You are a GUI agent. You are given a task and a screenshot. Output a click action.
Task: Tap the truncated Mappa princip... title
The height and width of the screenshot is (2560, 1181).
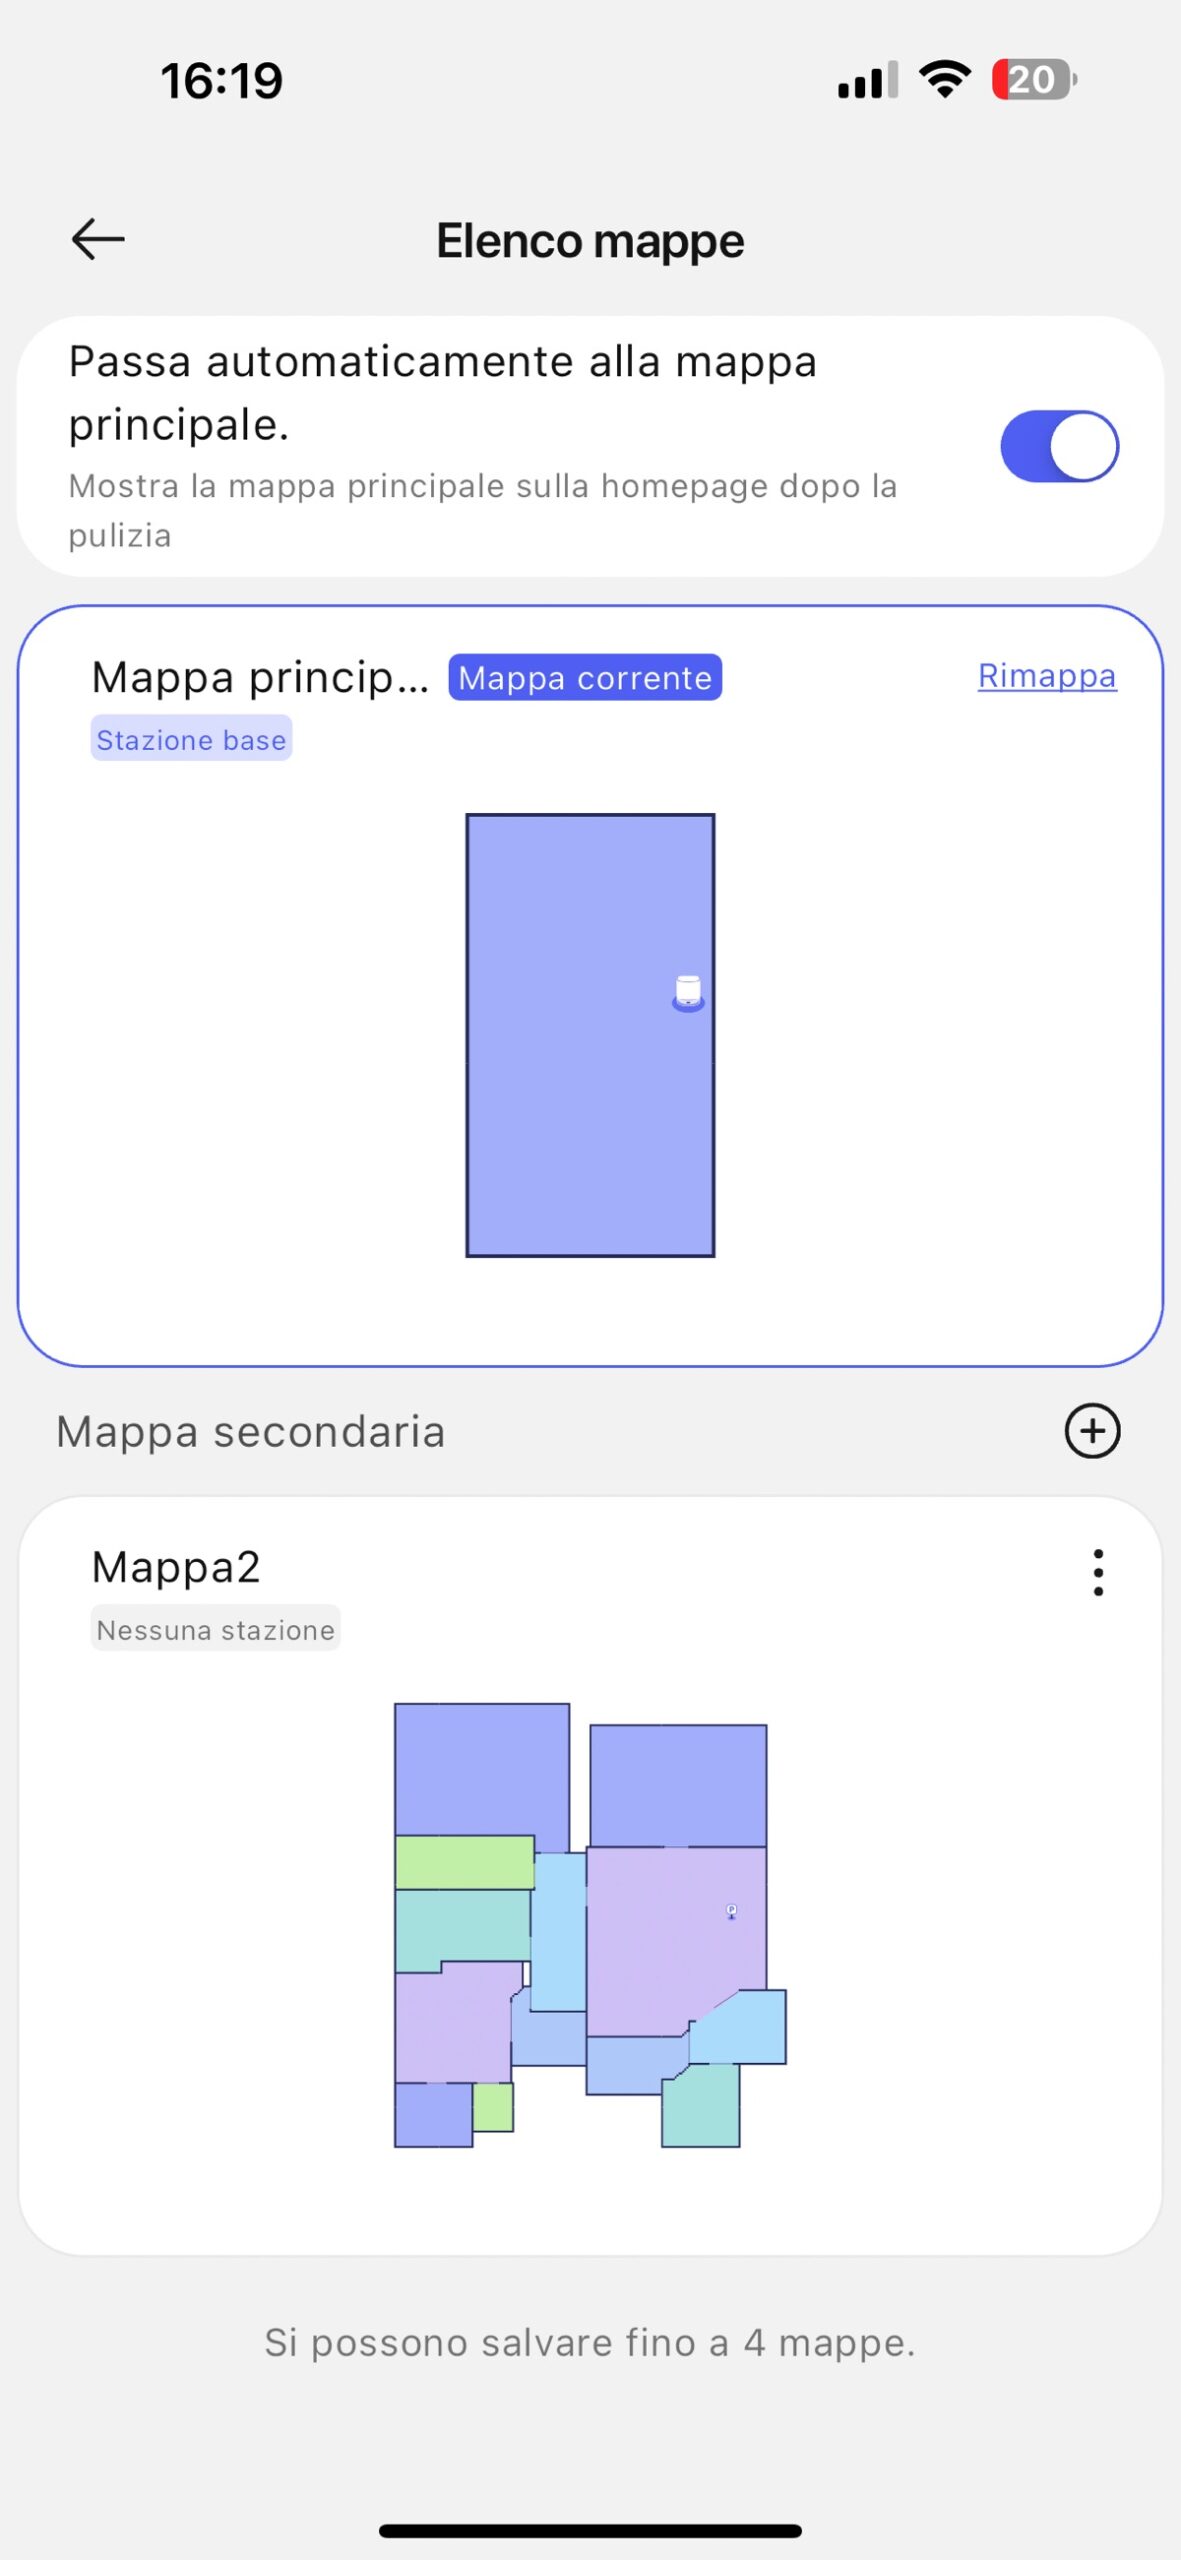click(x=260, y=678)
